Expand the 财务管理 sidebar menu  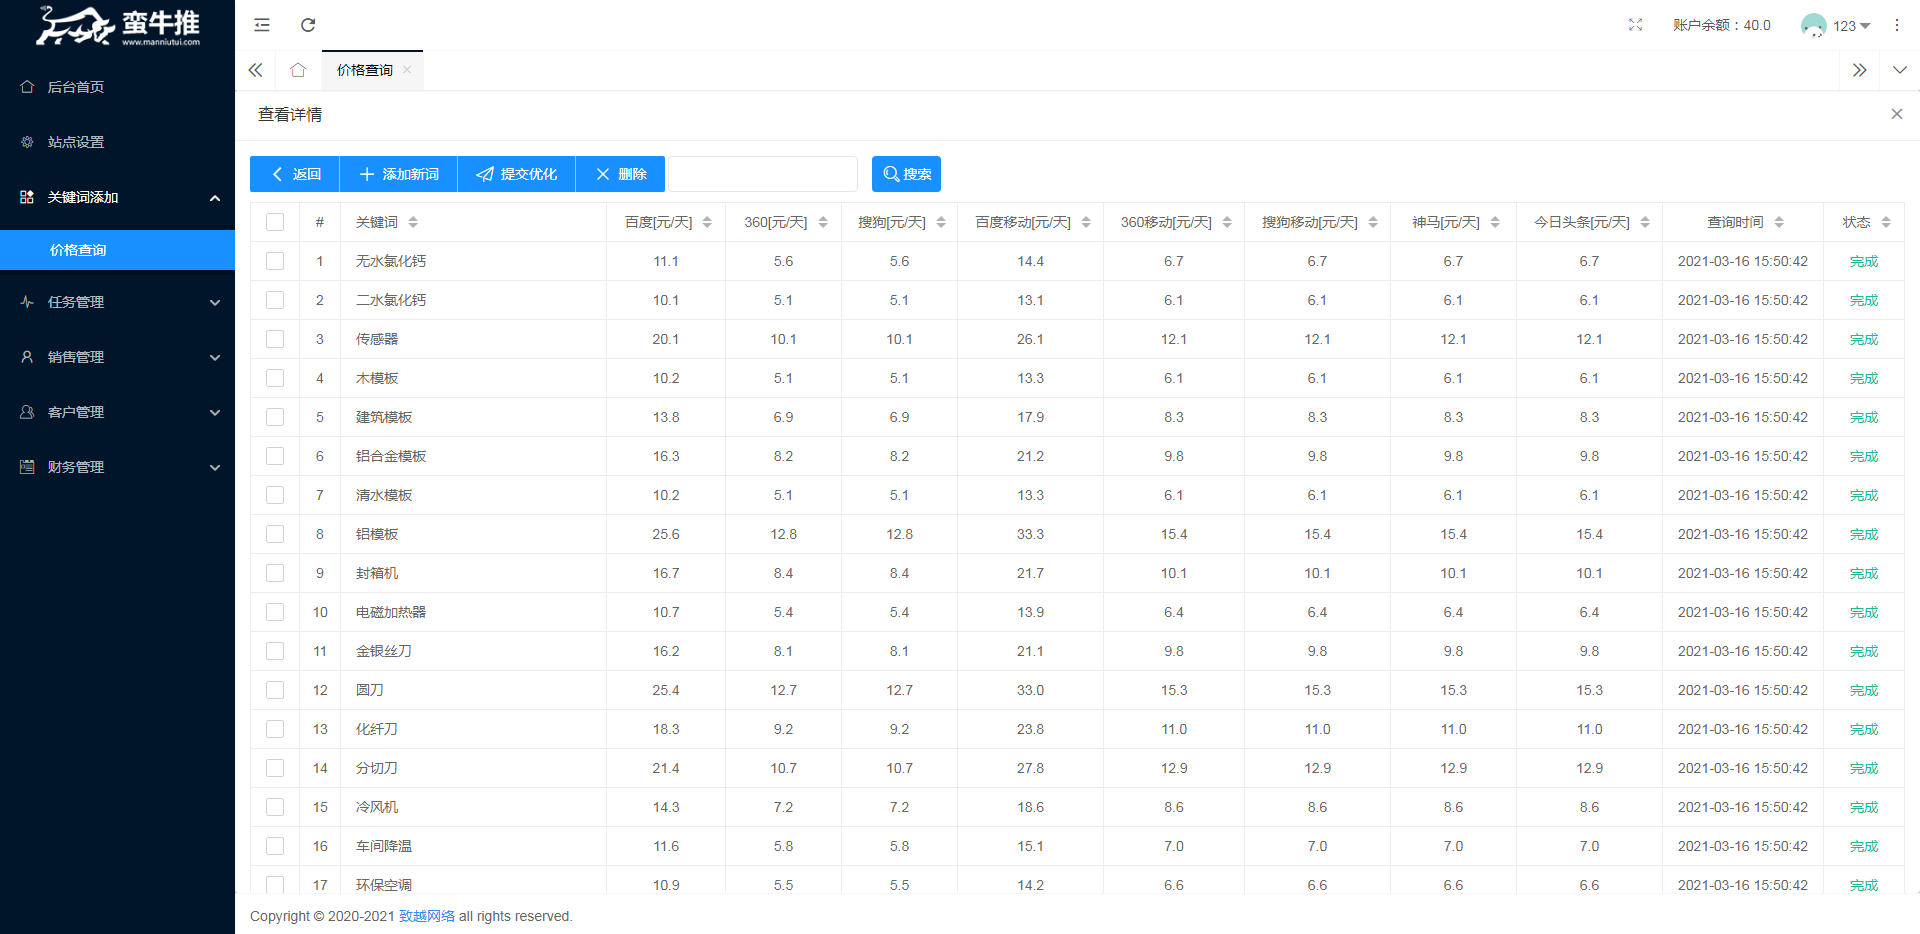tap(117, 467)
